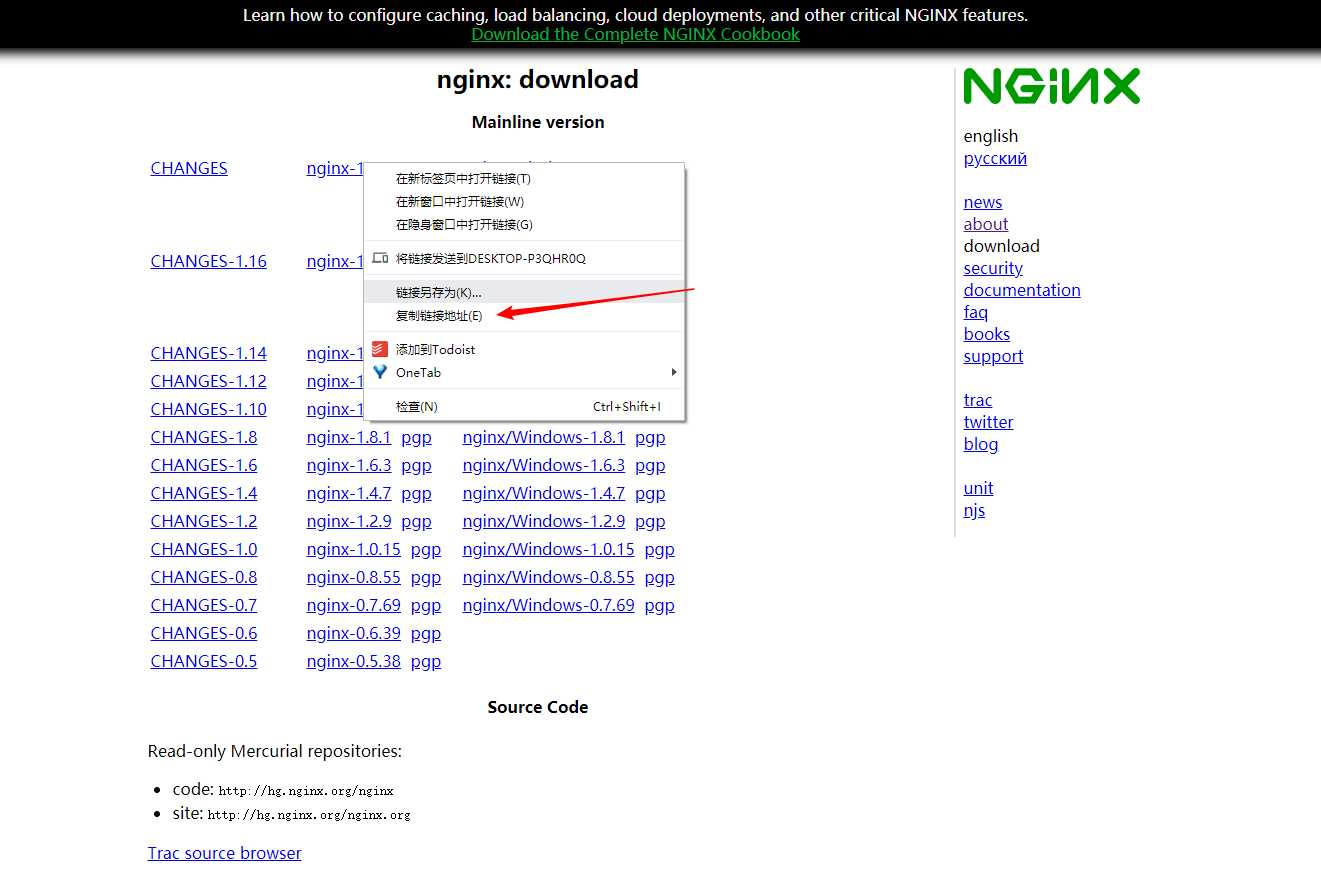Open the CHANGES-1.0 link
The width and height of the screenshot is (1321, 886).
tap(203, 549)
